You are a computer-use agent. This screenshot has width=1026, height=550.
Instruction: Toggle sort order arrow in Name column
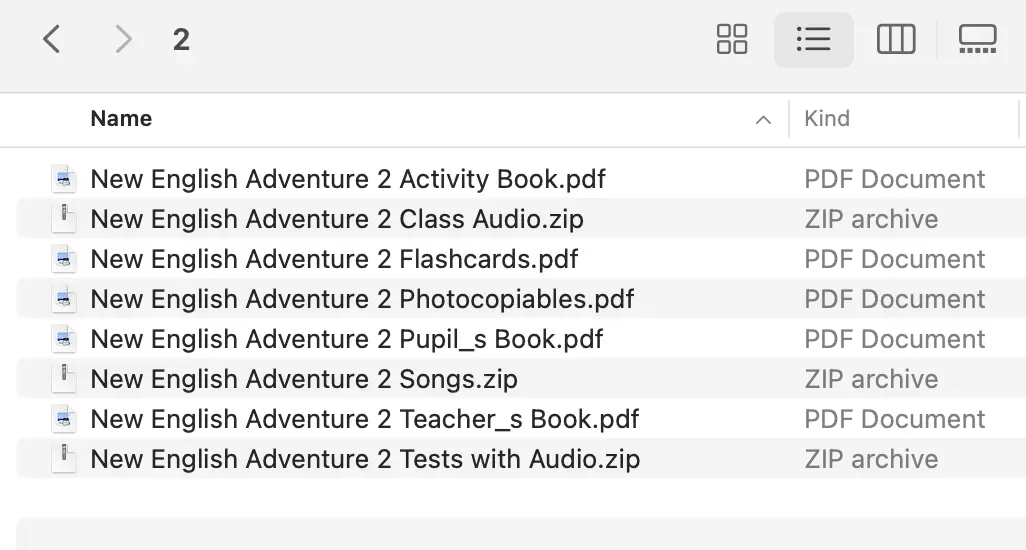pyautogui.click(x=763, y=120)
